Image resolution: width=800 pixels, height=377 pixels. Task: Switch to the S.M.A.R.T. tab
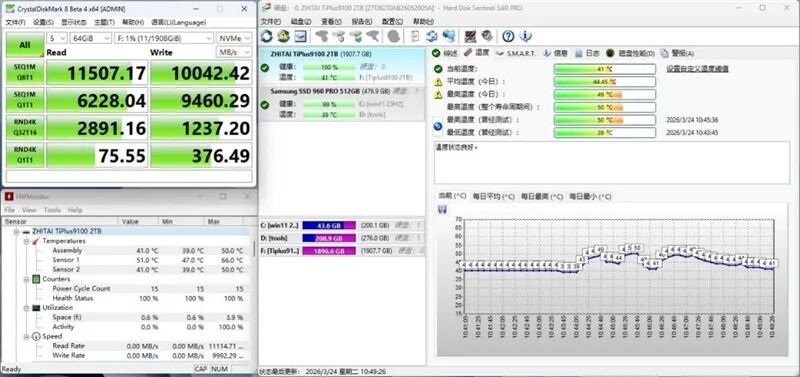coord(515,53)
